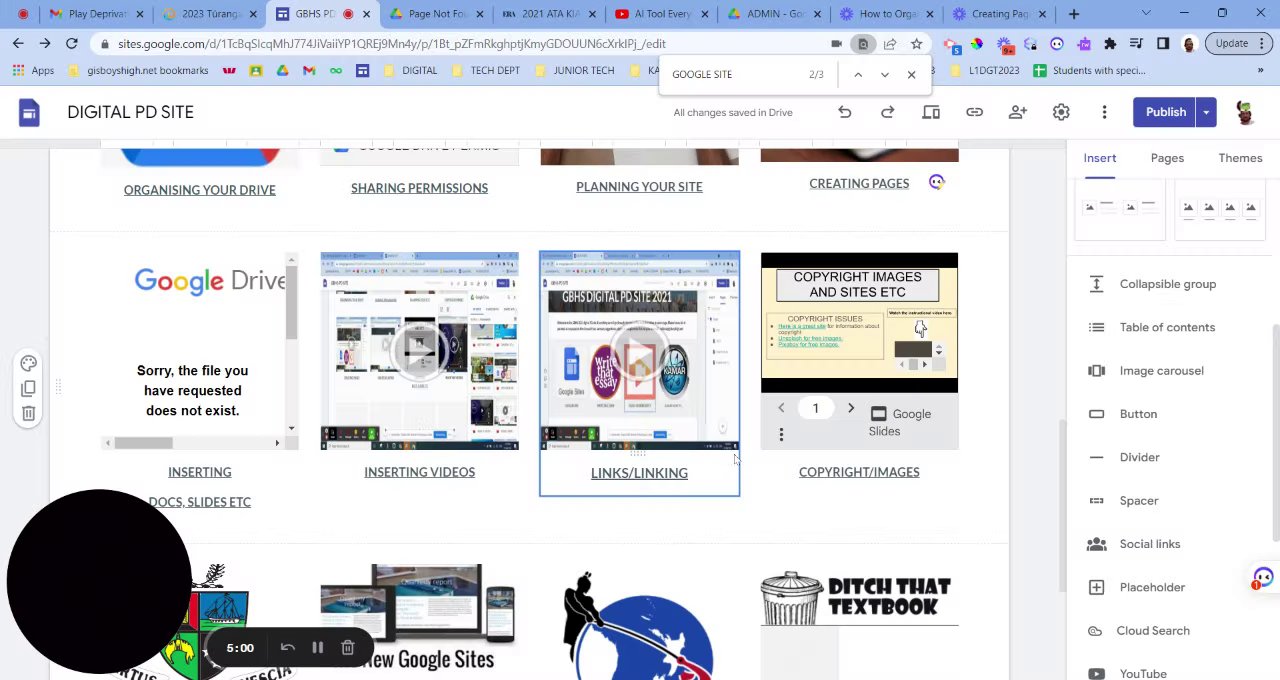Copy published site link icon
The image size is (1280, 680).
point(974,112)
